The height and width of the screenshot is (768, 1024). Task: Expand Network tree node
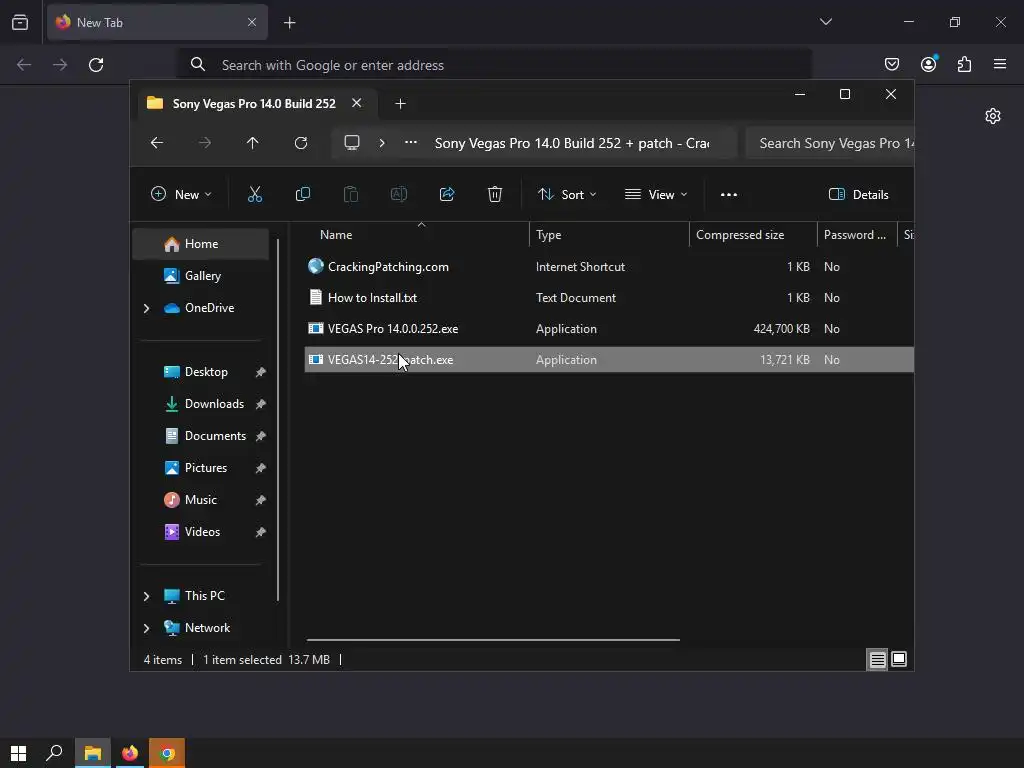click(x=146, y=628)
